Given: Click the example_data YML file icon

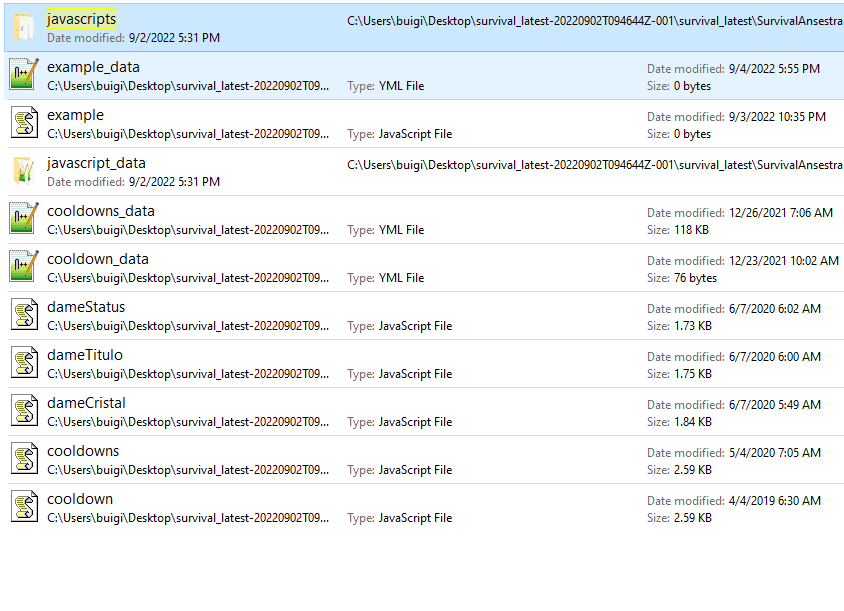Looking at the screenshot, I should click(23, 75).
